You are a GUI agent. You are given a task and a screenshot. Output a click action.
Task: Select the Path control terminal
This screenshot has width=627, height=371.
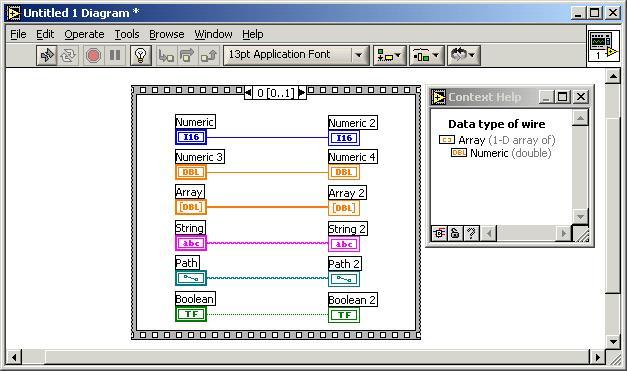click(191, 278)
